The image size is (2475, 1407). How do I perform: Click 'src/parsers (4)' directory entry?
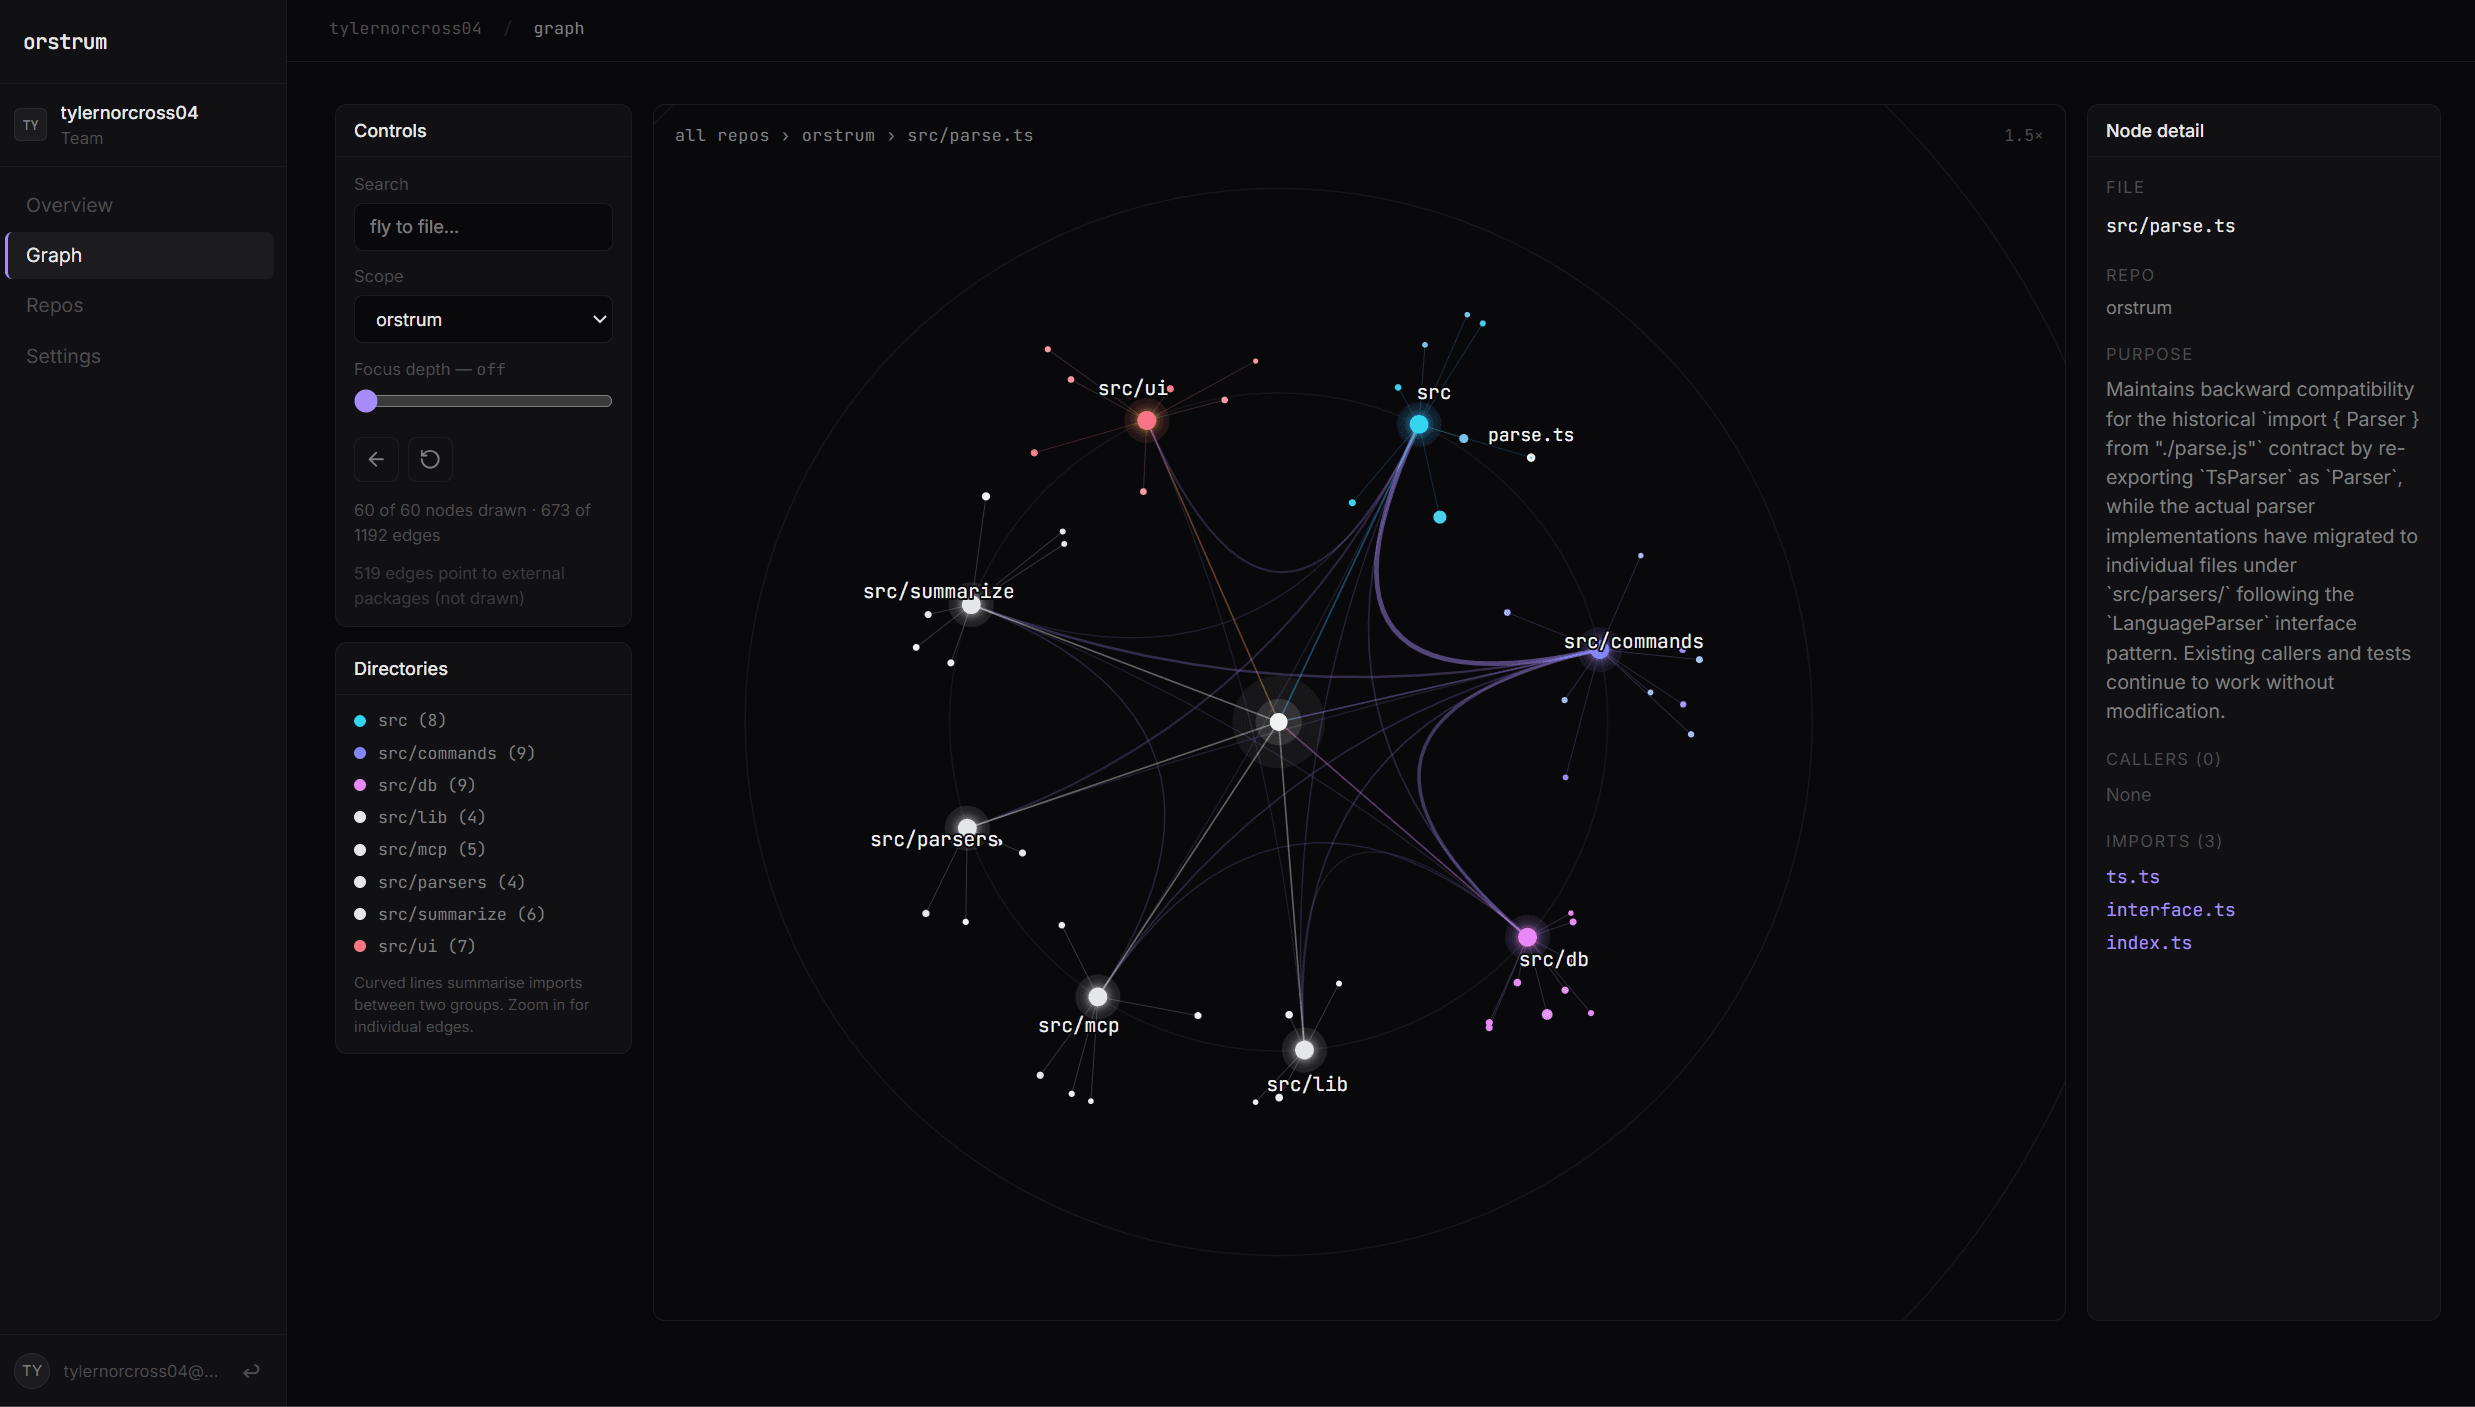click(451, 882)
